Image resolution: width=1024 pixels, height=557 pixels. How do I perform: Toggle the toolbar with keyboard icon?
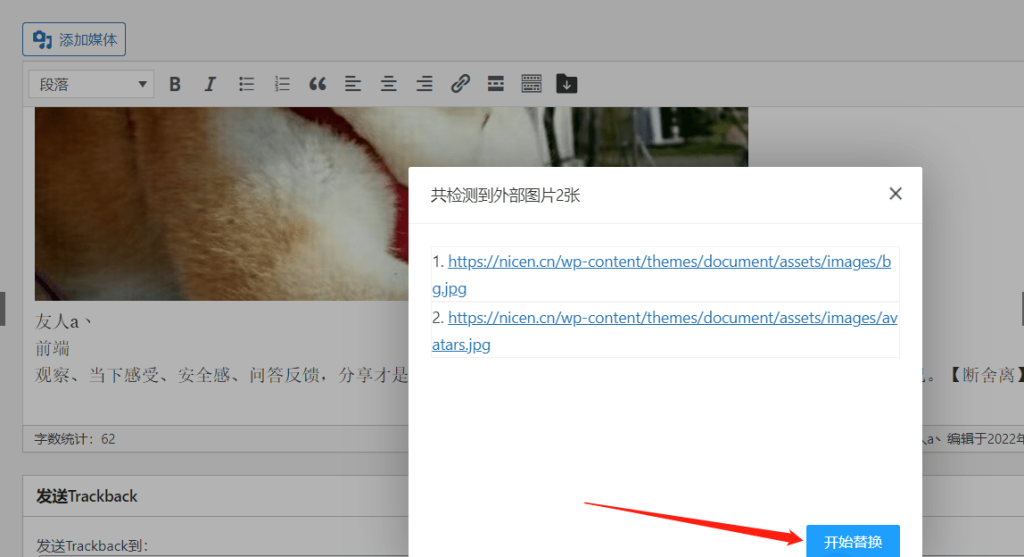coord(532,84)
